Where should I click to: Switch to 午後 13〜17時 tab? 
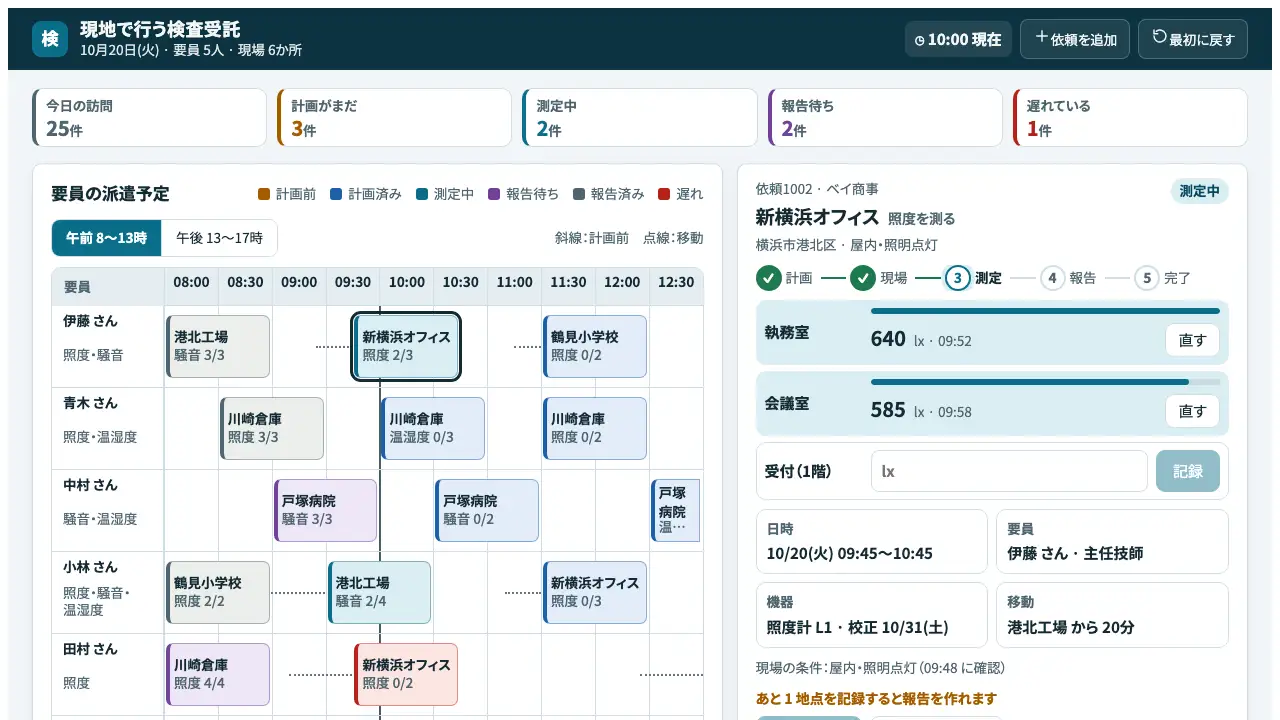pyautogui.click(x=219, y=238)
